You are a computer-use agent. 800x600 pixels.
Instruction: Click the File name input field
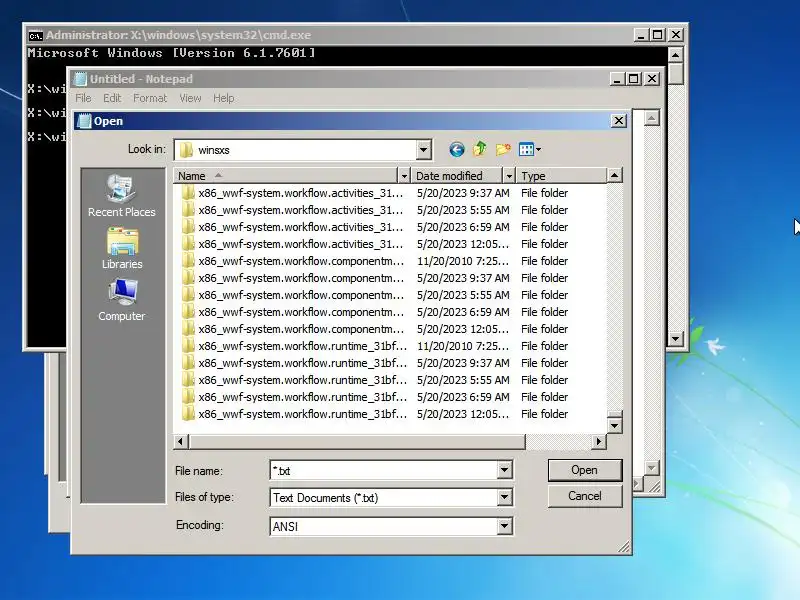click(x=384, y=470)
